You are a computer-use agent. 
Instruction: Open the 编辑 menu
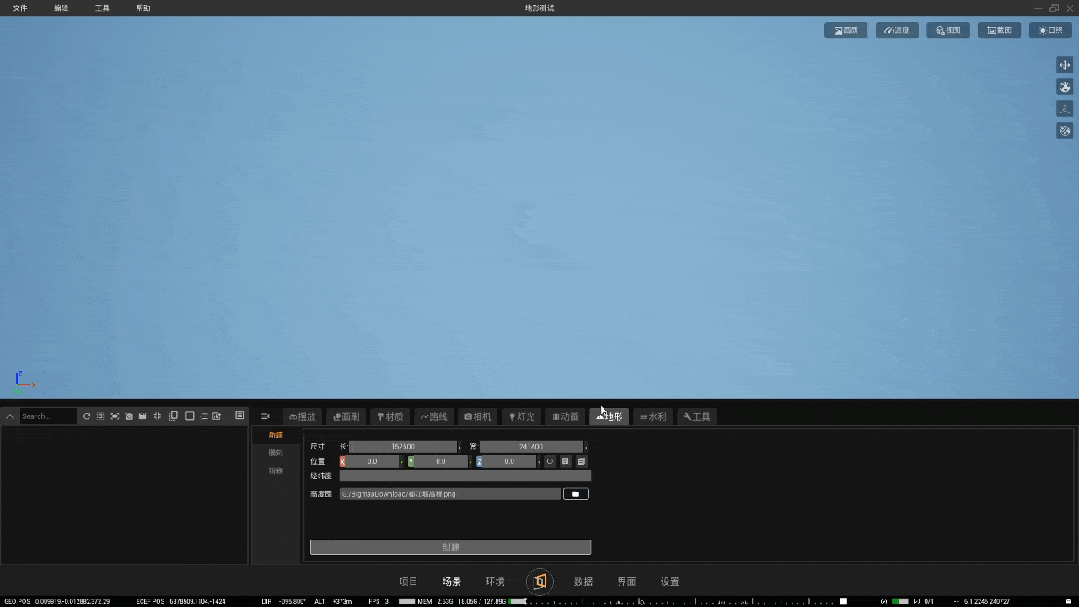61,8
